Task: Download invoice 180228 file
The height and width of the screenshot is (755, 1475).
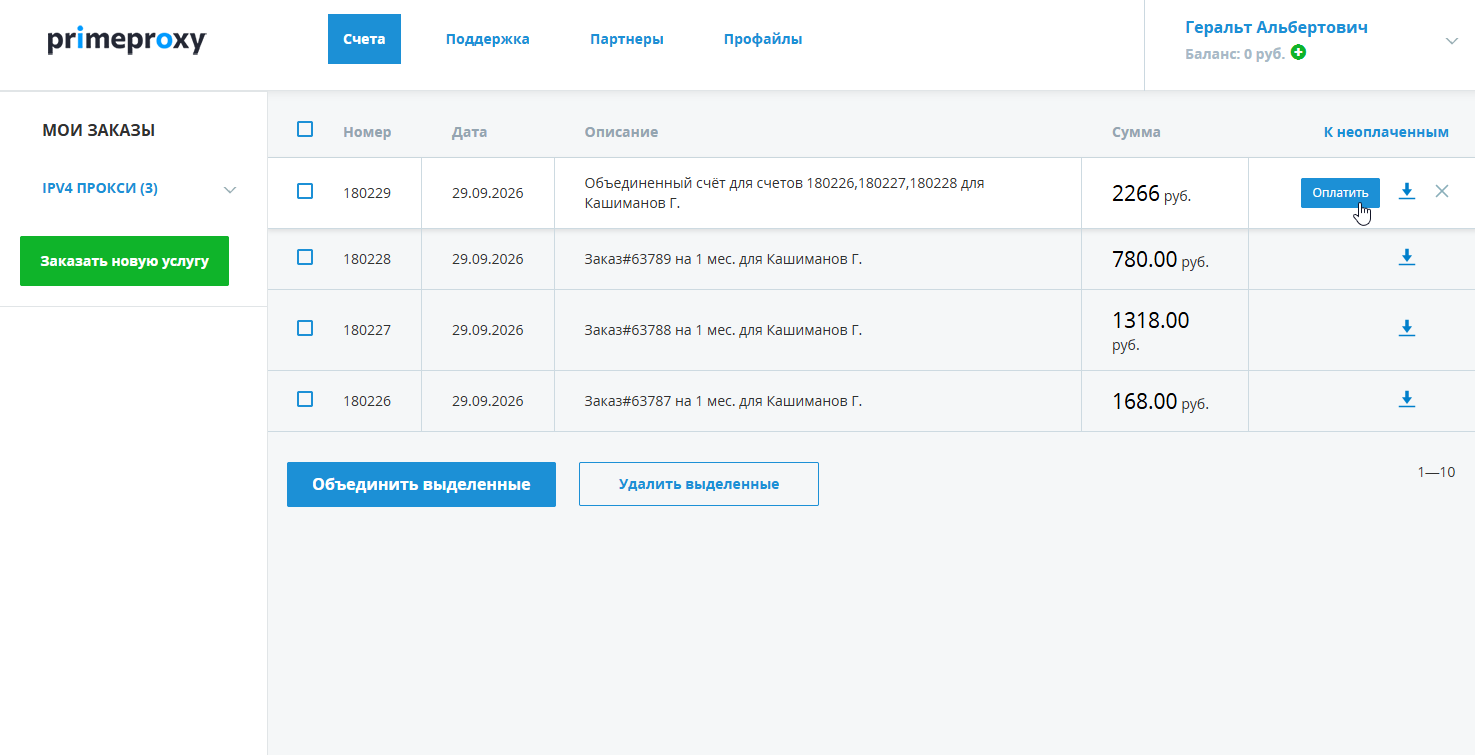Action: (x=1407, y=258)
